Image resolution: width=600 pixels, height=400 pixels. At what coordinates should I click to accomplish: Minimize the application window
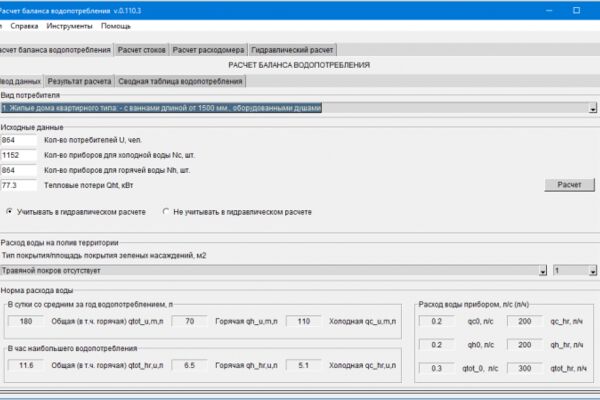pos(549,10)
